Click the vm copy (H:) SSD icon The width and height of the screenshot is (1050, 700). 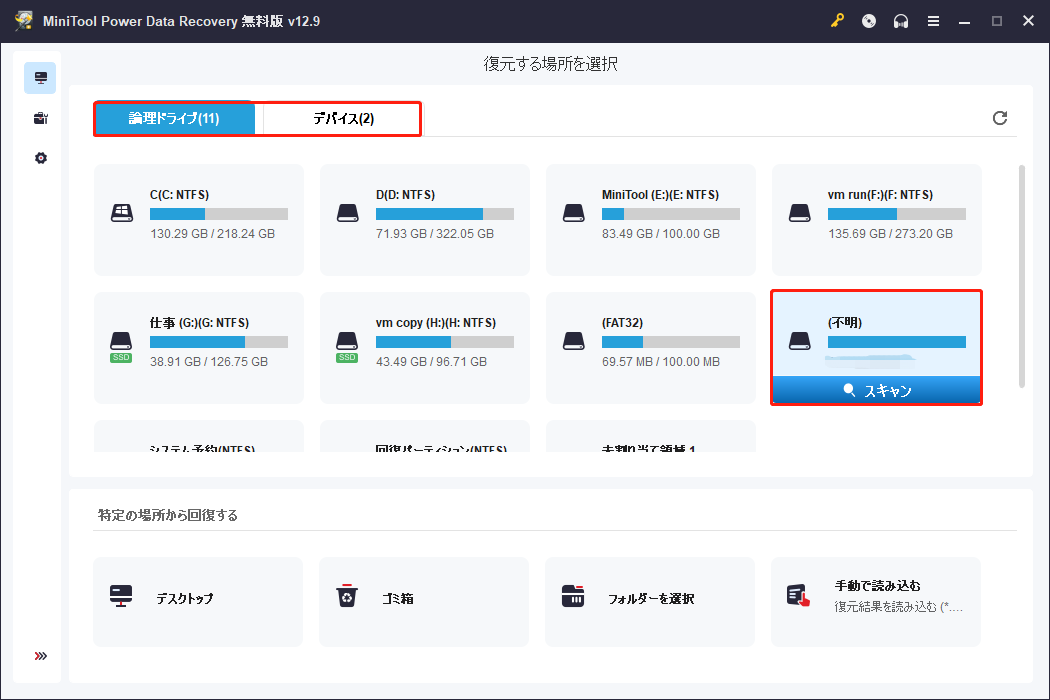347,346
